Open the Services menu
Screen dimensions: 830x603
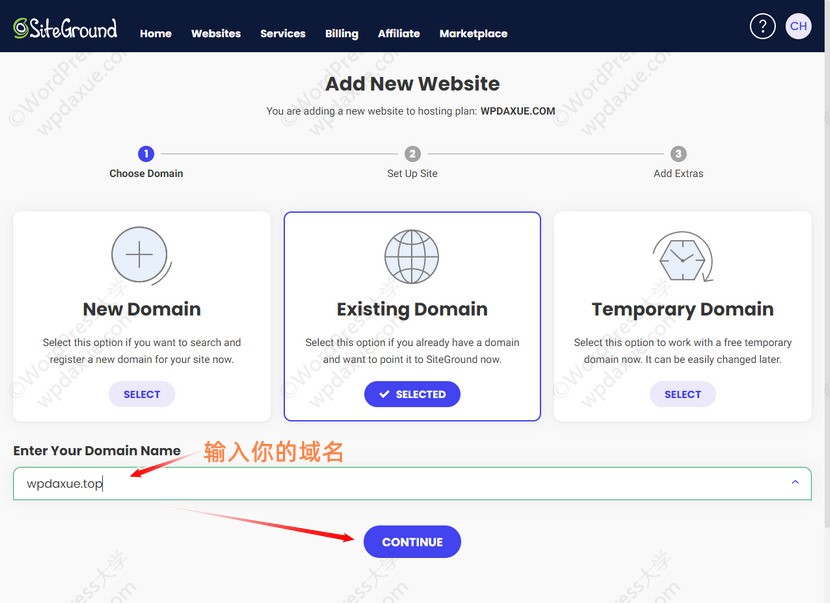click(x=283, y=33)
